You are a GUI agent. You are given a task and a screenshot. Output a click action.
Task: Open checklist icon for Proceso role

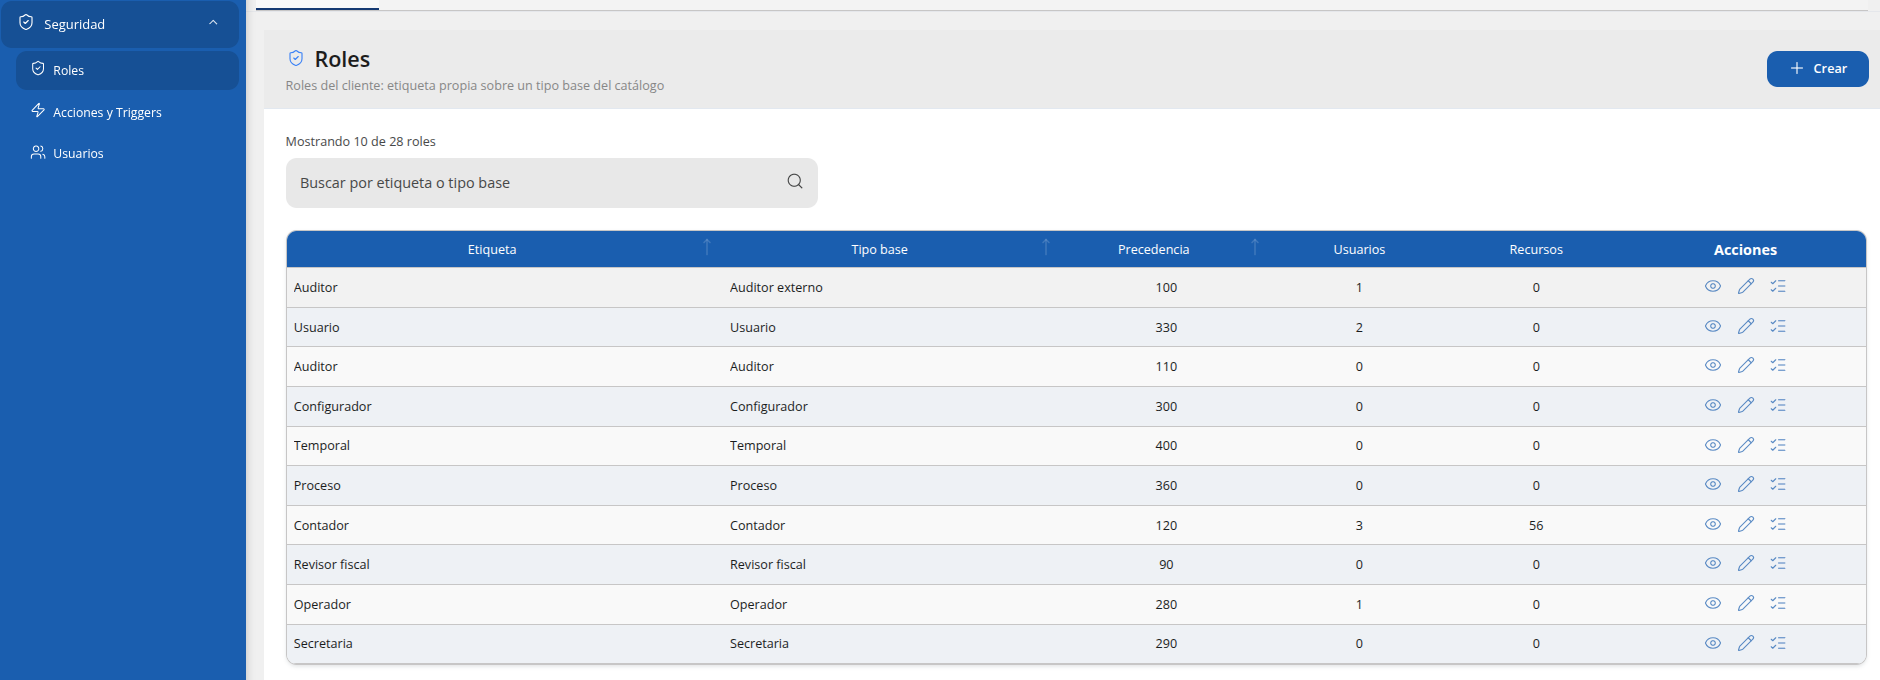1778,485
